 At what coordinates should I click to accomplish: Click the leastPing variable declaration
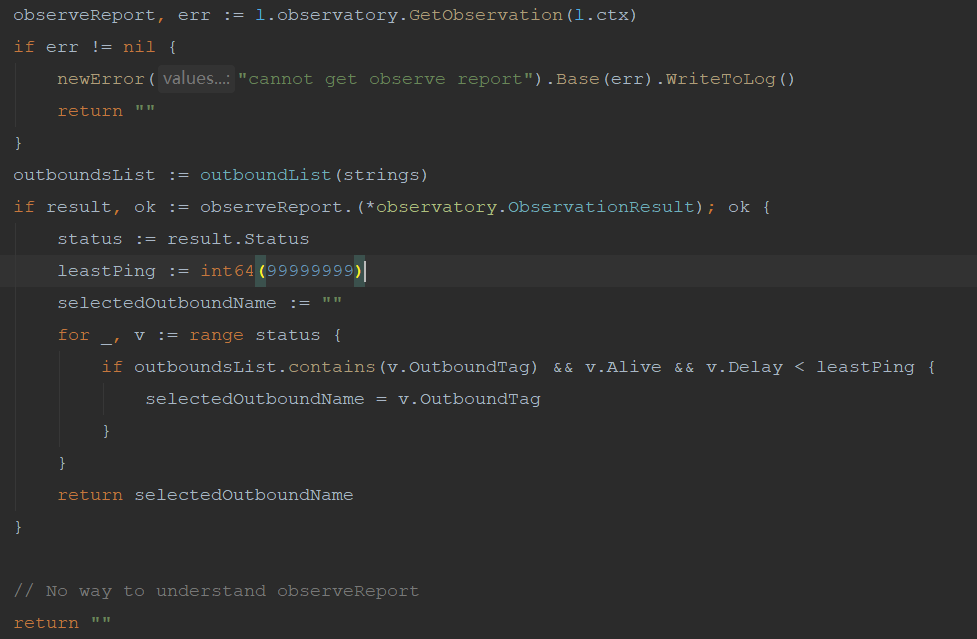coord(107,271)
